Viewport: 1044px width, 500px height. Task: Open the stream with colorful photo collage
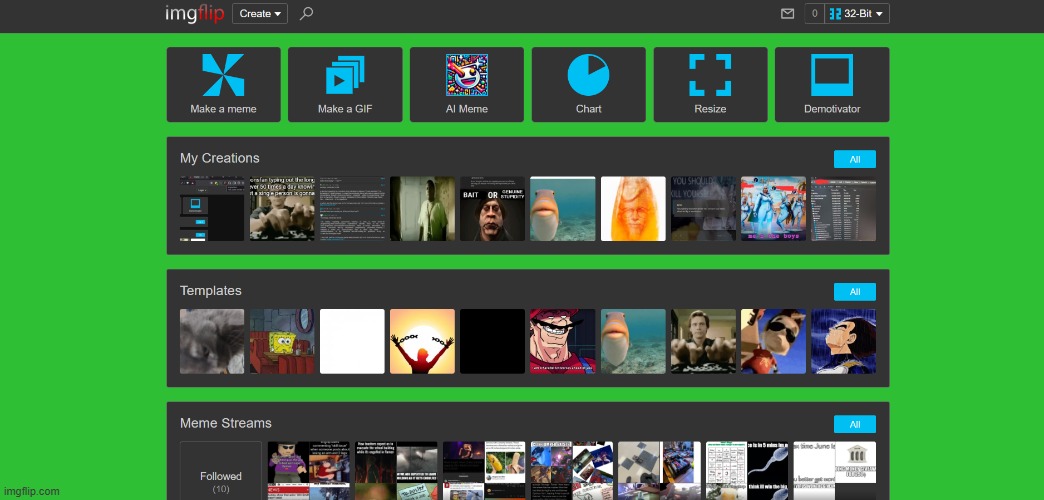click(572, 471)
